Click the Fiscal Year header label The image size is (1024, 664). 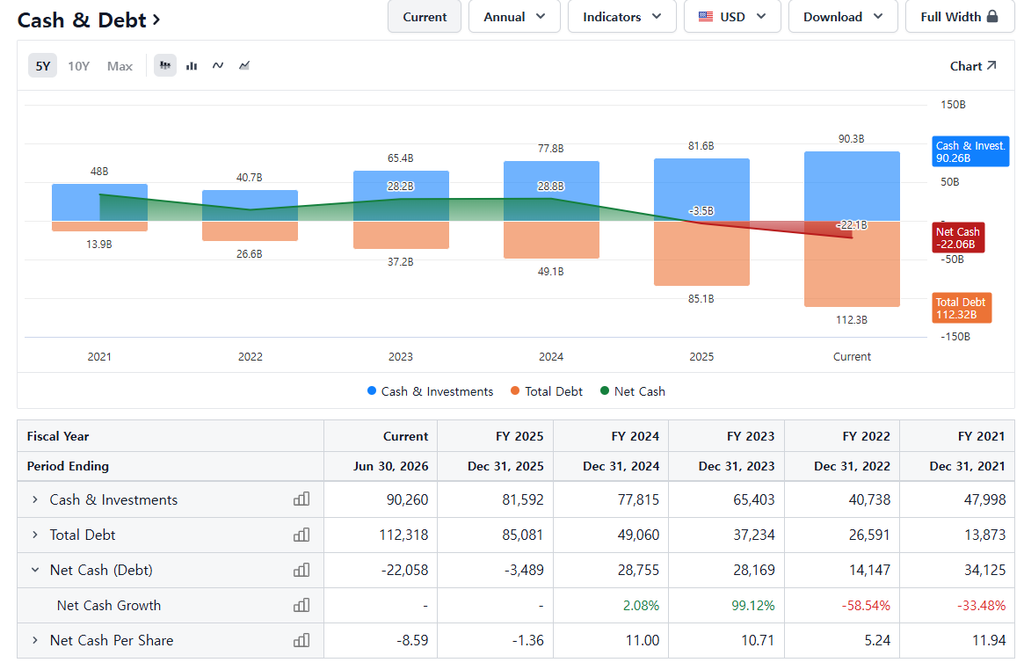pyautogui.click(x=58, y=436)
